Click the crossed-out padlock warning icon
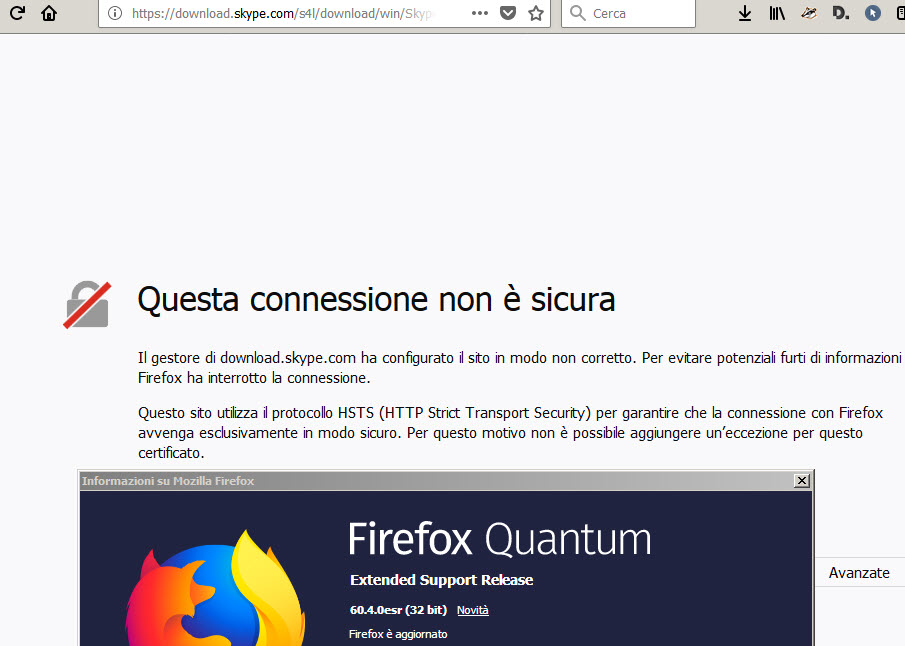The image size is (905, 646). click(87, 305)
